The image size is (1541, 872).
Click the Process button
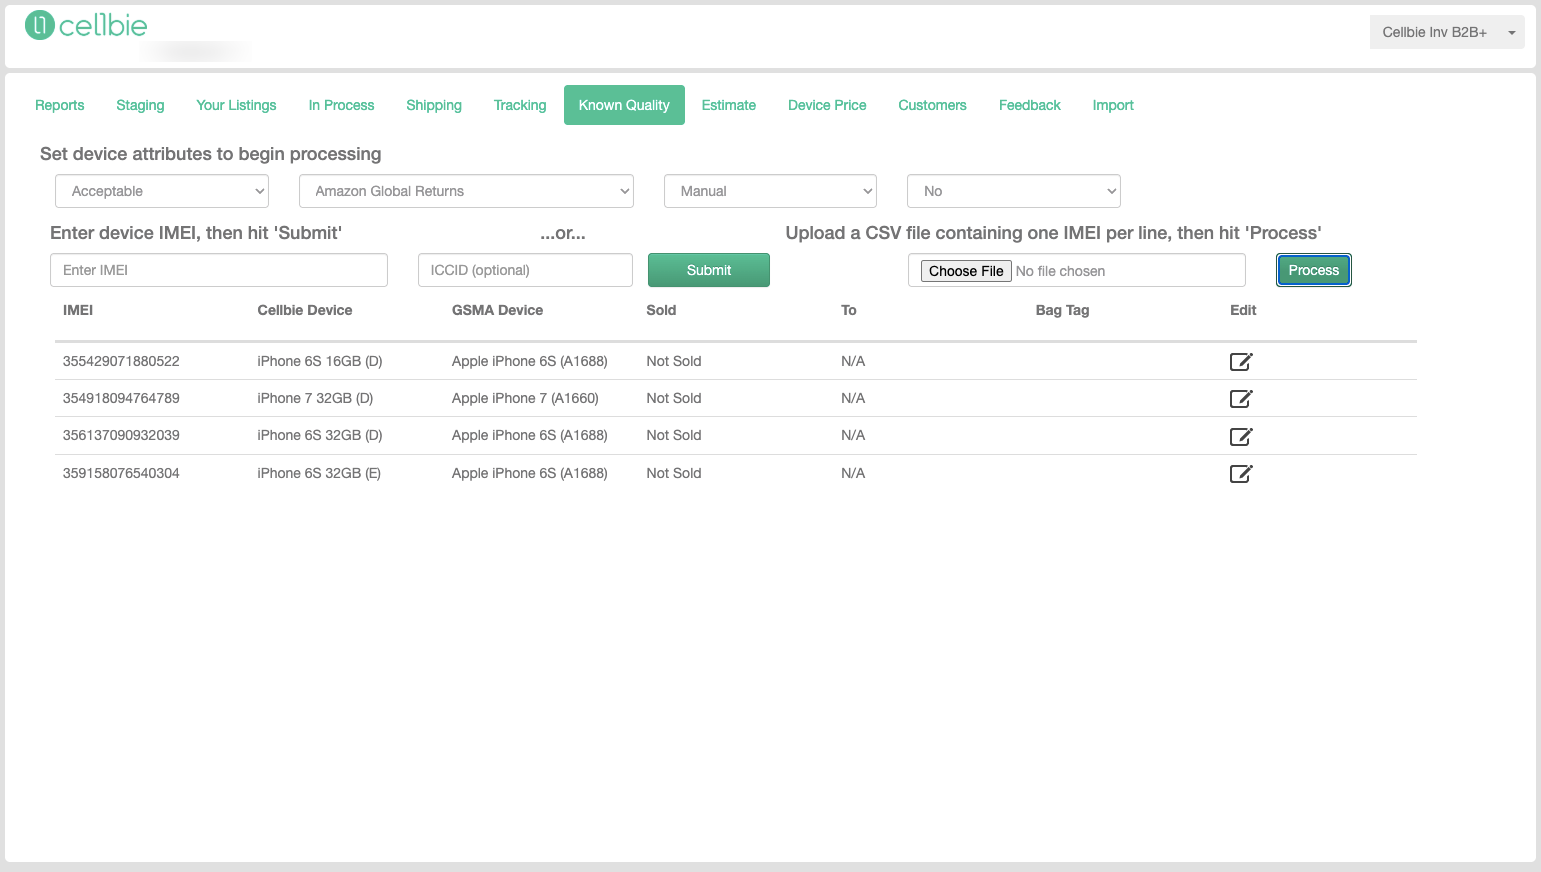coord(1314,270)
